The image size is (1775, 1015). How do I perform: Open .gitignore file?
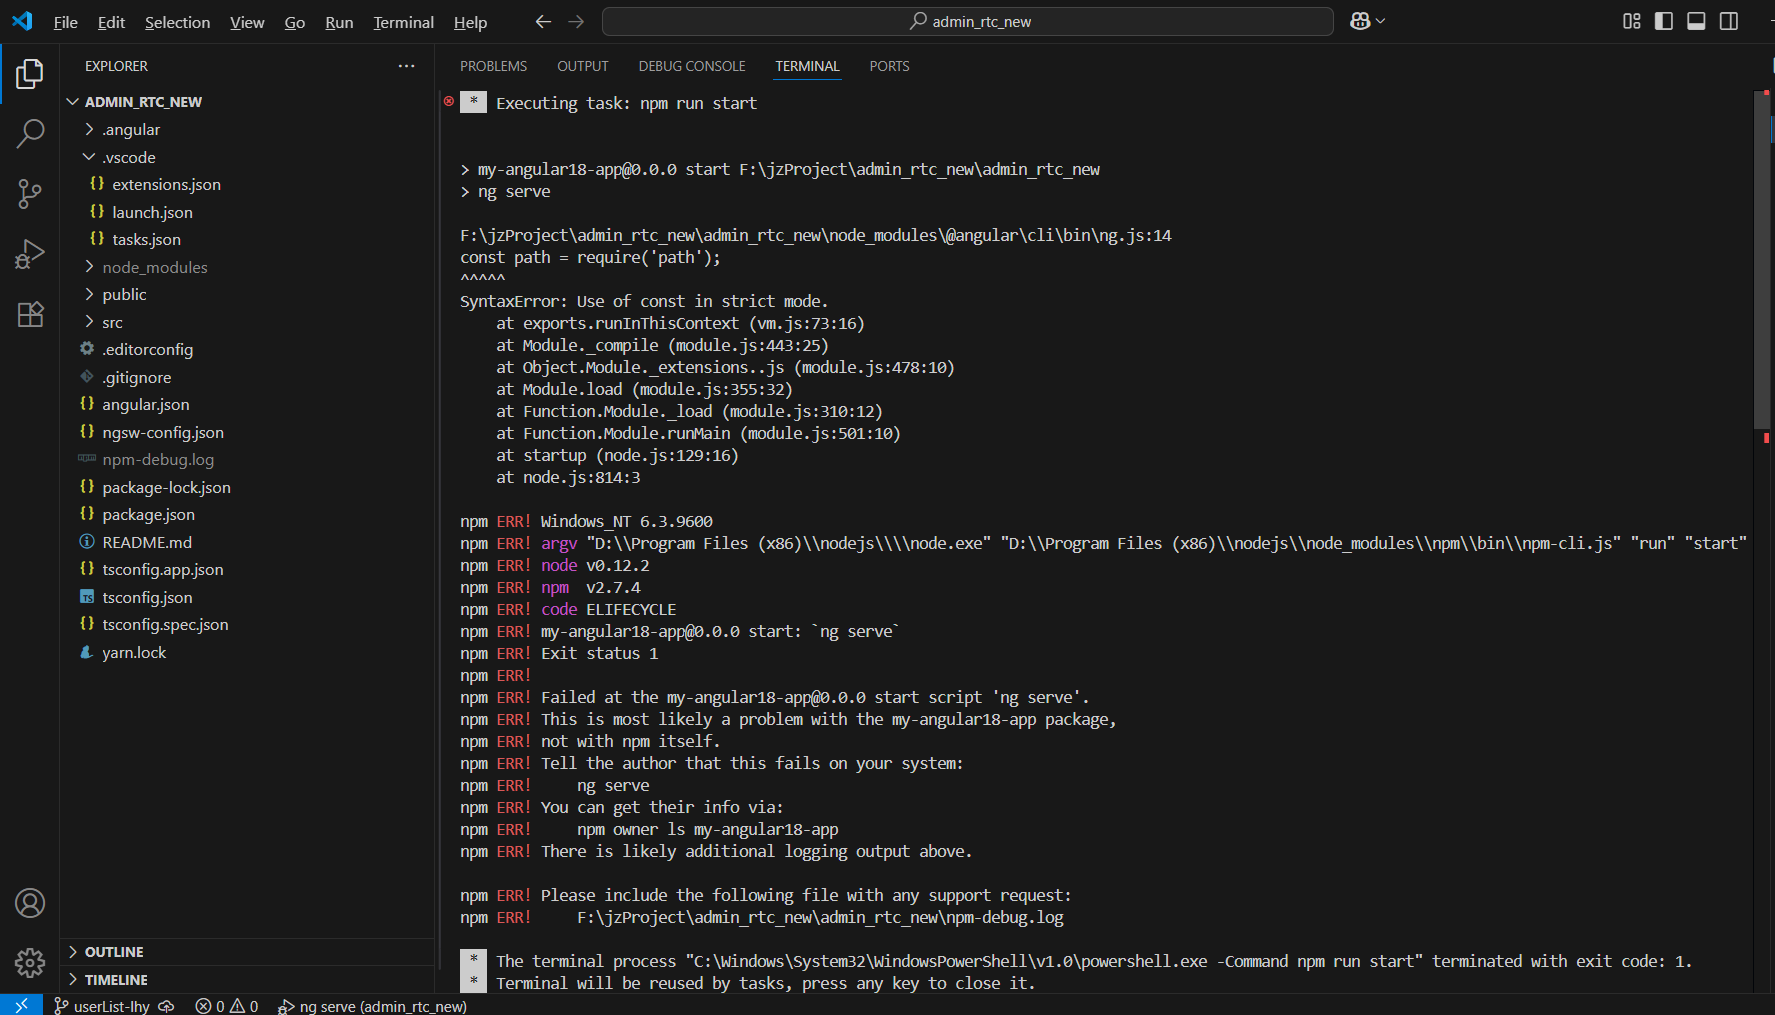pyautogui.click(x=247, y=377)
